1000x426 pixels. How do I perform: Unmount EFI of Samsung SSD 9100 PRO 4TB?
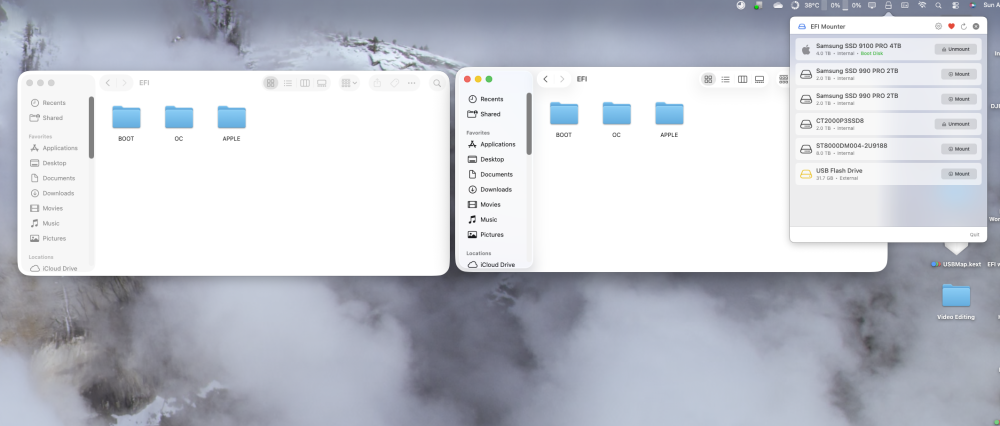point(955,49)
